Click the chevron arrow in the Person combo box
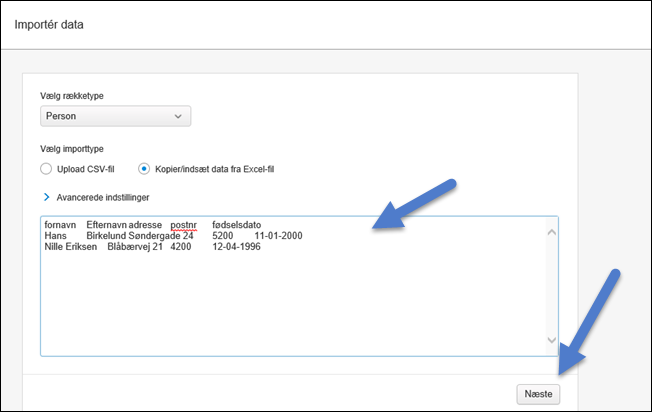Screen dimensions: 652x412 pos(179,116)
